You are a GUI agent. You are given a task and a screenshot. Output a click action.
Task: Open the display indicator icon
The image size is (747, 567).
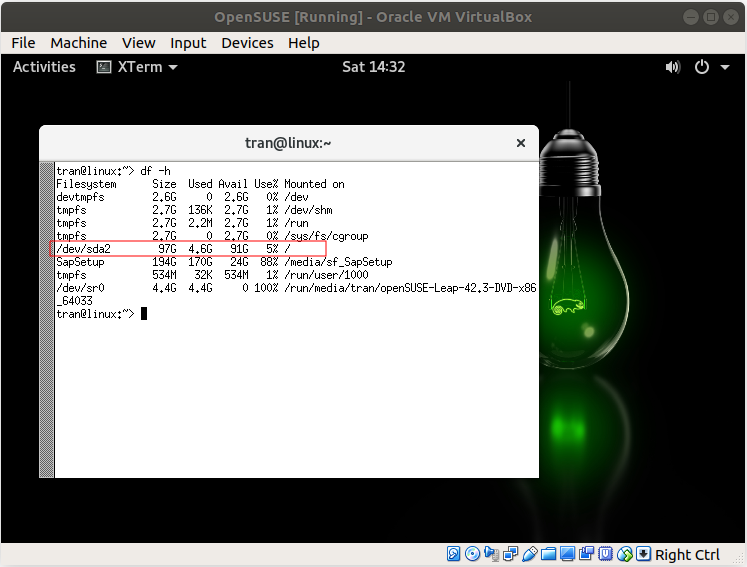coord(567,554)
